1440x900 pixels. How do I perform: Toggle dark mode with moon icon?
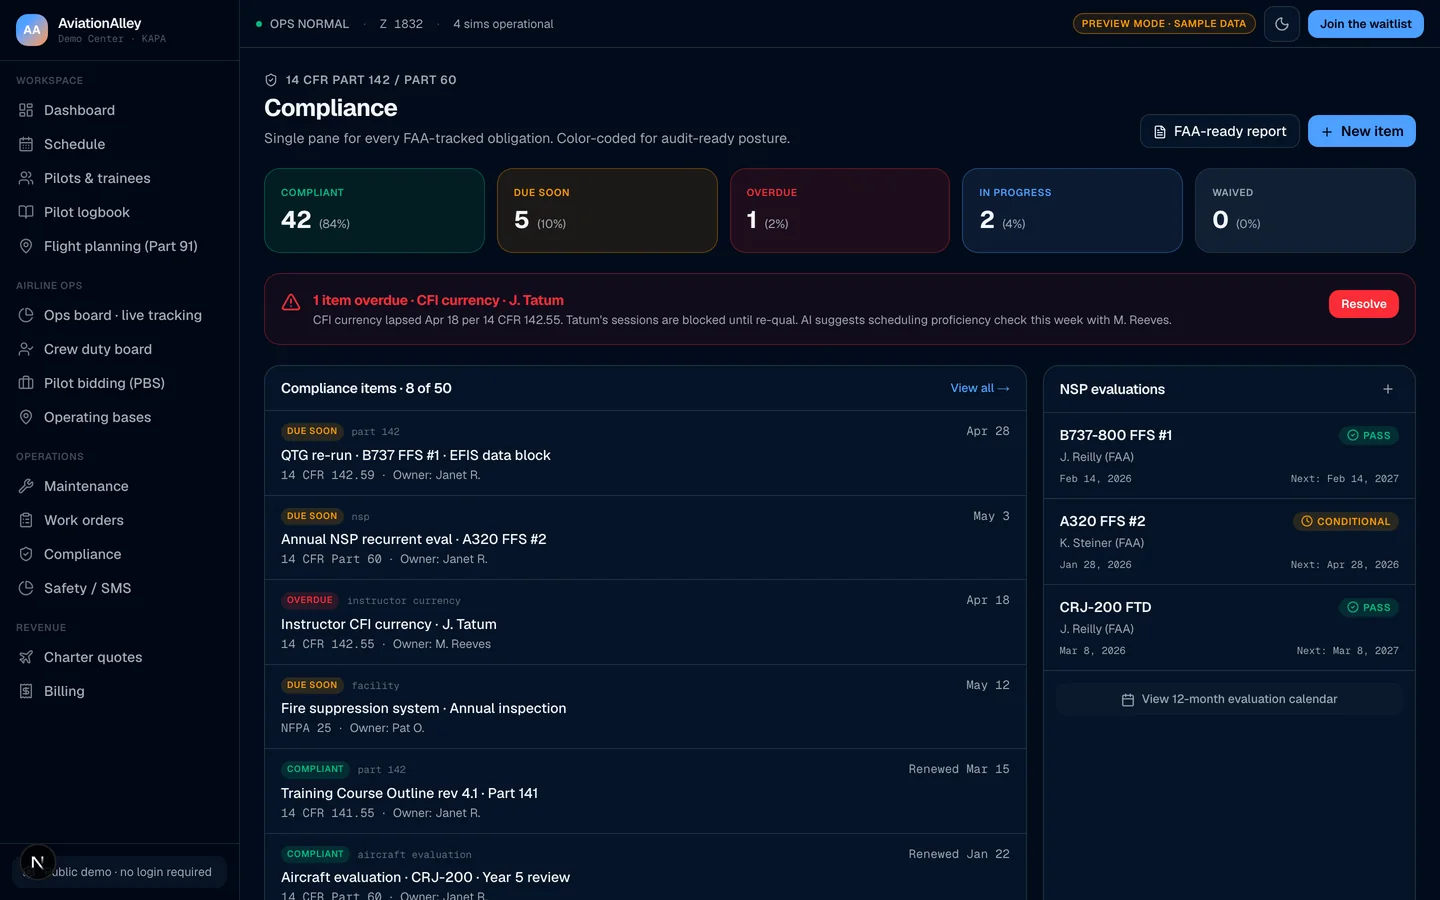click(1282, 24)
